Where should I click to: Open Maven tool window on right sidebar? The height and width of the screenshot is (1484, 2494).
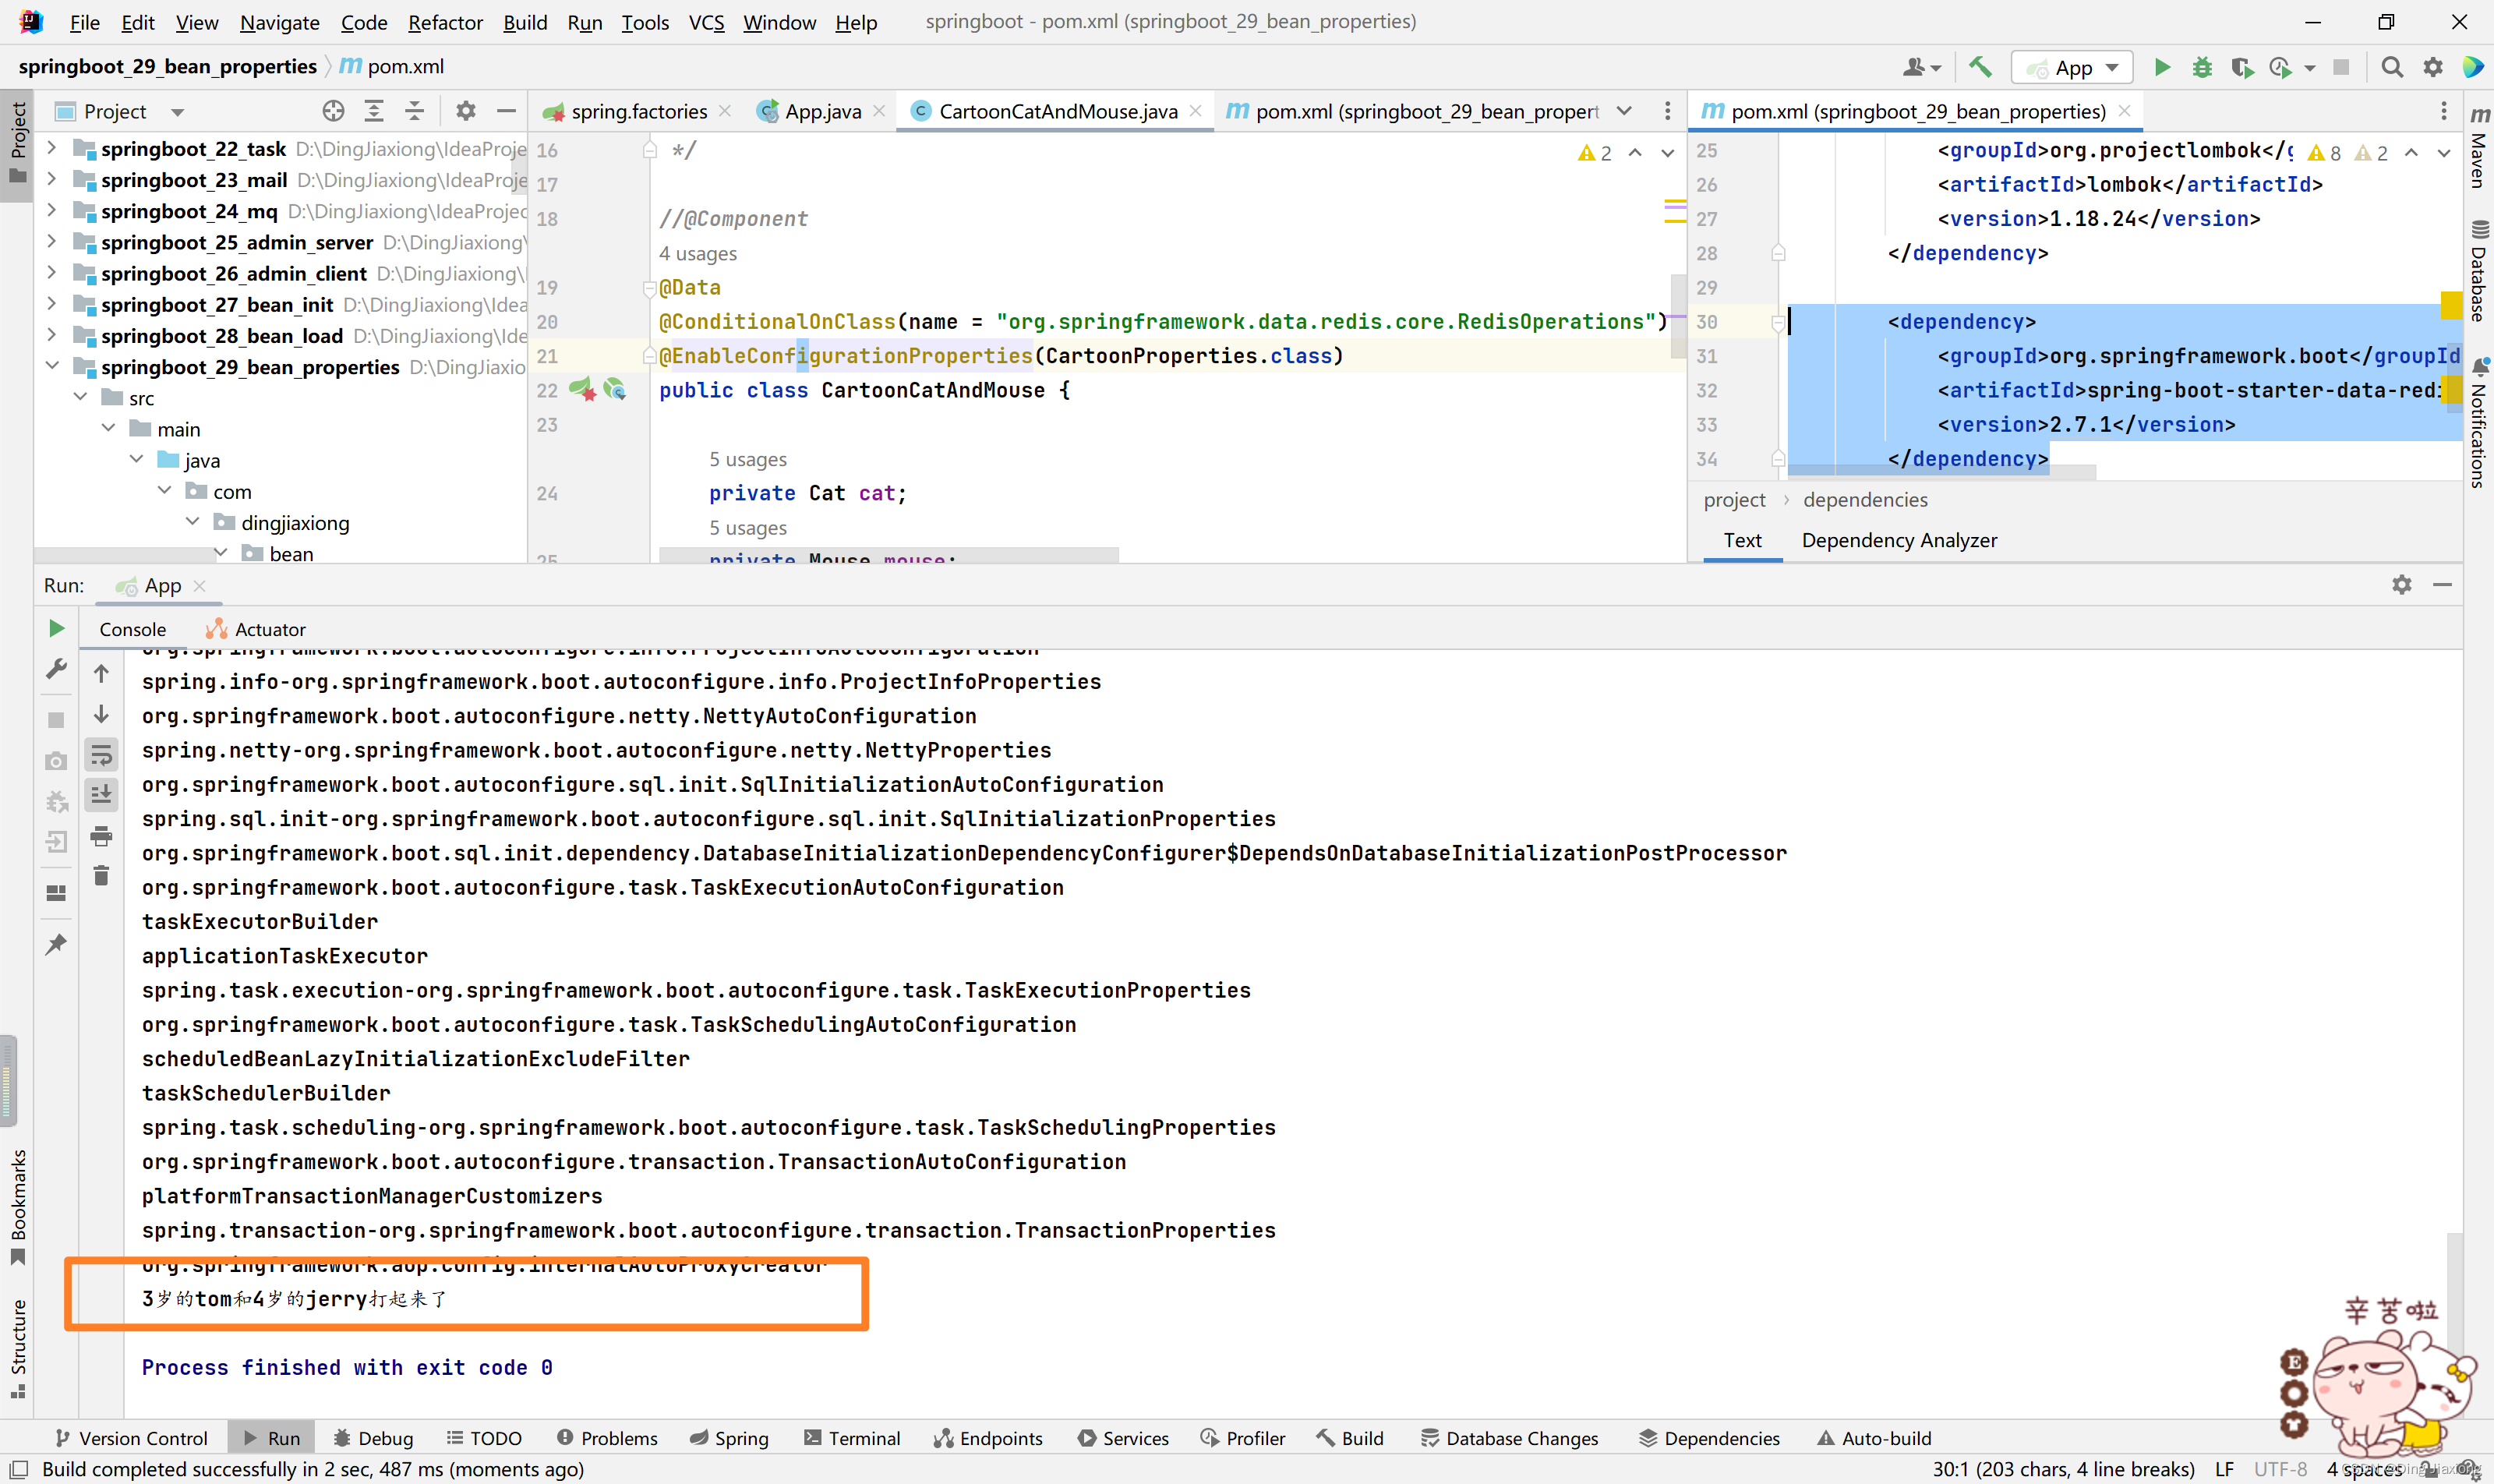coord(2479,148)
